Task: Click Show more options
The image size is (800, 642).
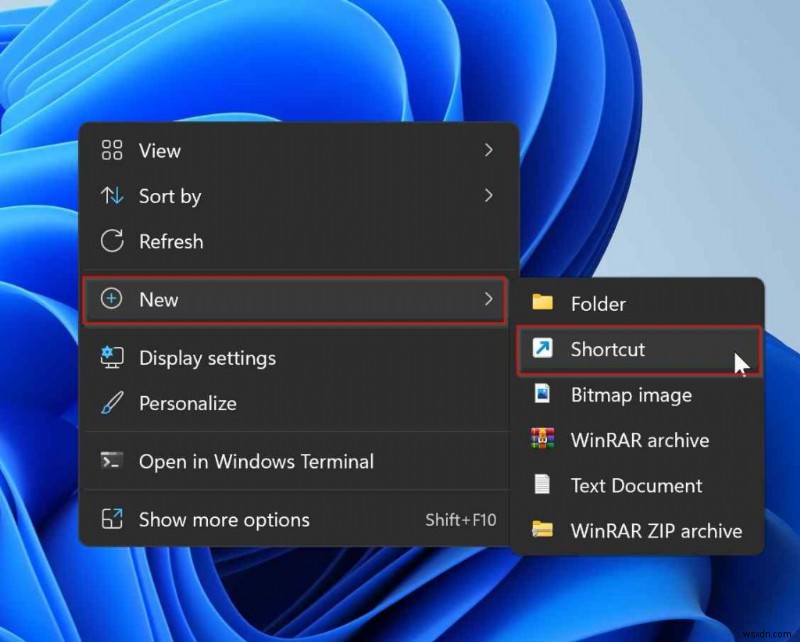Action: [223, 519]
